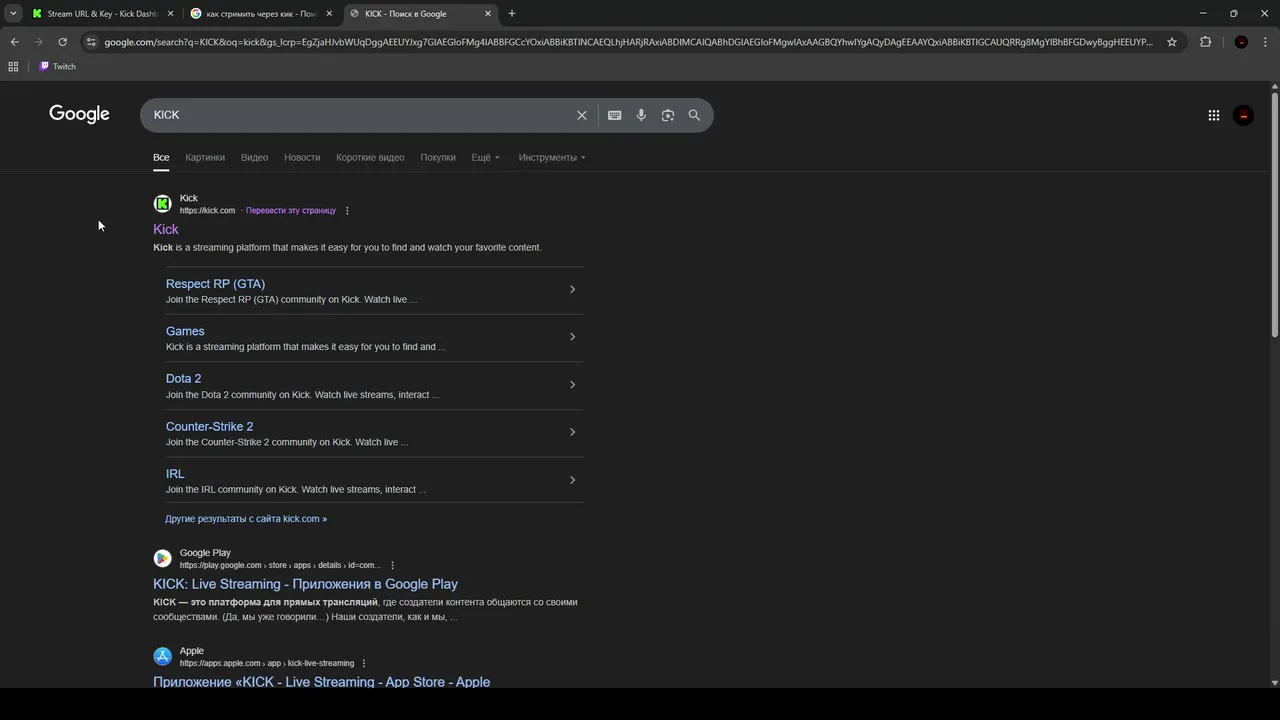Click the browser address bar URL
The image size is (1280, 720).
[628, 42]
